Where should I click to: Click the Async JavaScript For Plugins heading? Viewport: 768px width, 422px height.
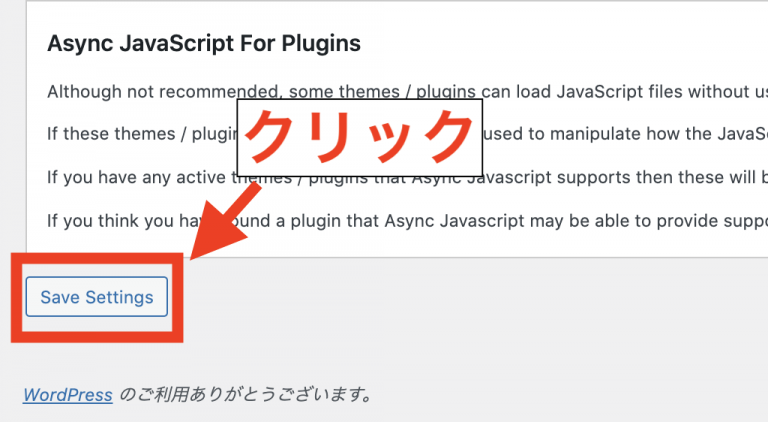204,44
